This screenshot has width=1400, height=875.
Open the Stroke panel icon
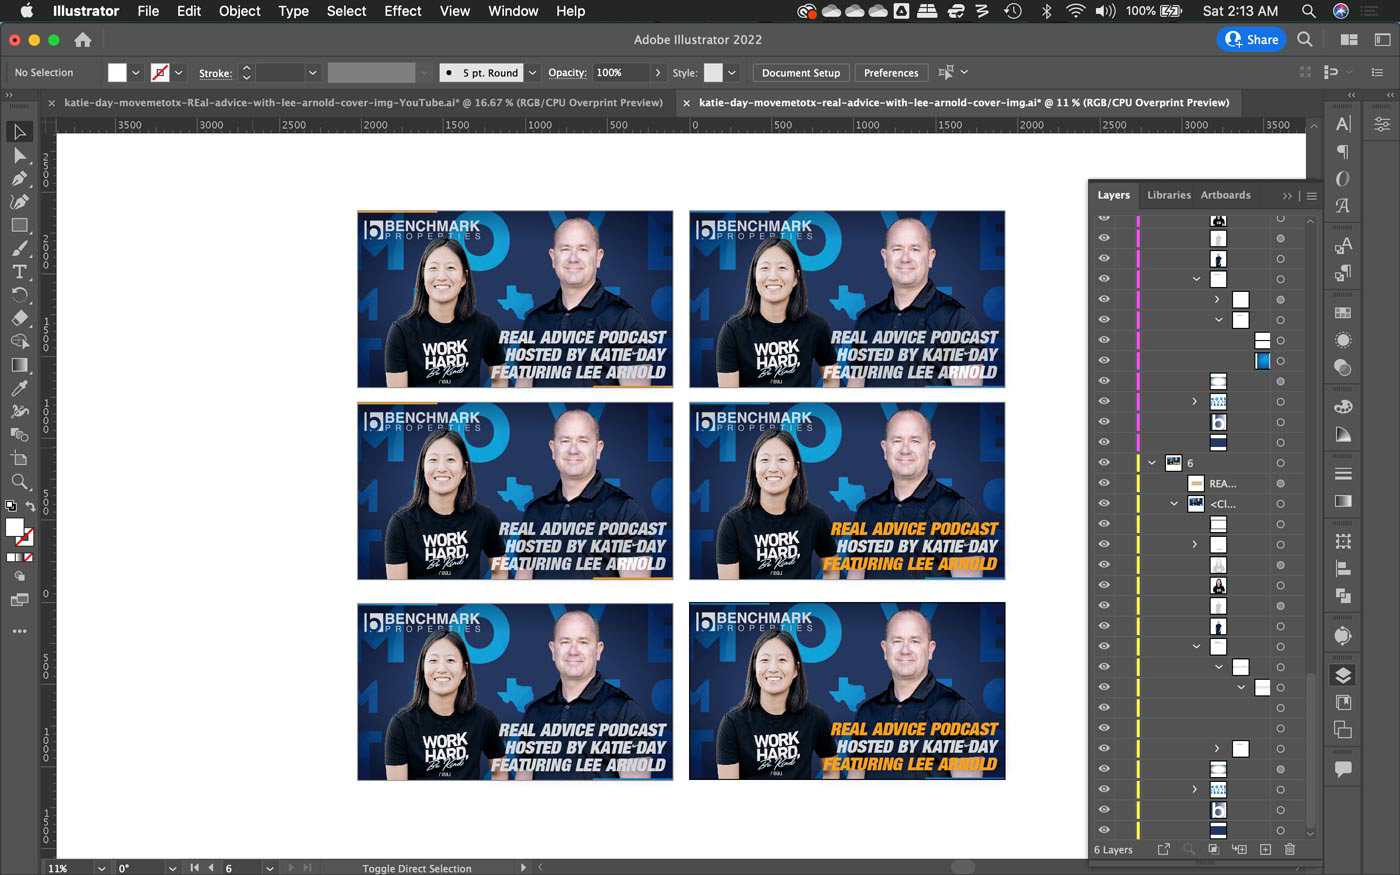click(1343, 474)
